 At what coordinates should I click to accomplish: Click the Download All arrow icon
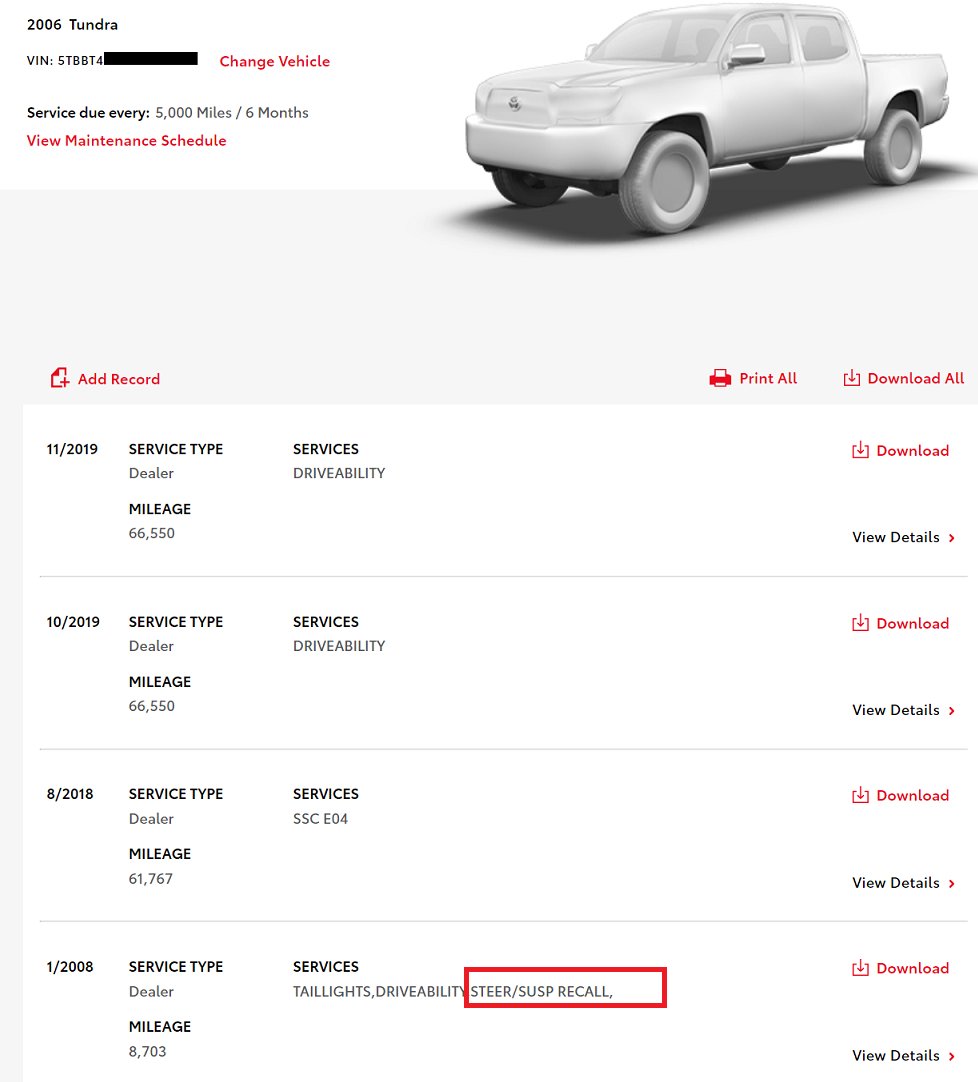(852, 378)
